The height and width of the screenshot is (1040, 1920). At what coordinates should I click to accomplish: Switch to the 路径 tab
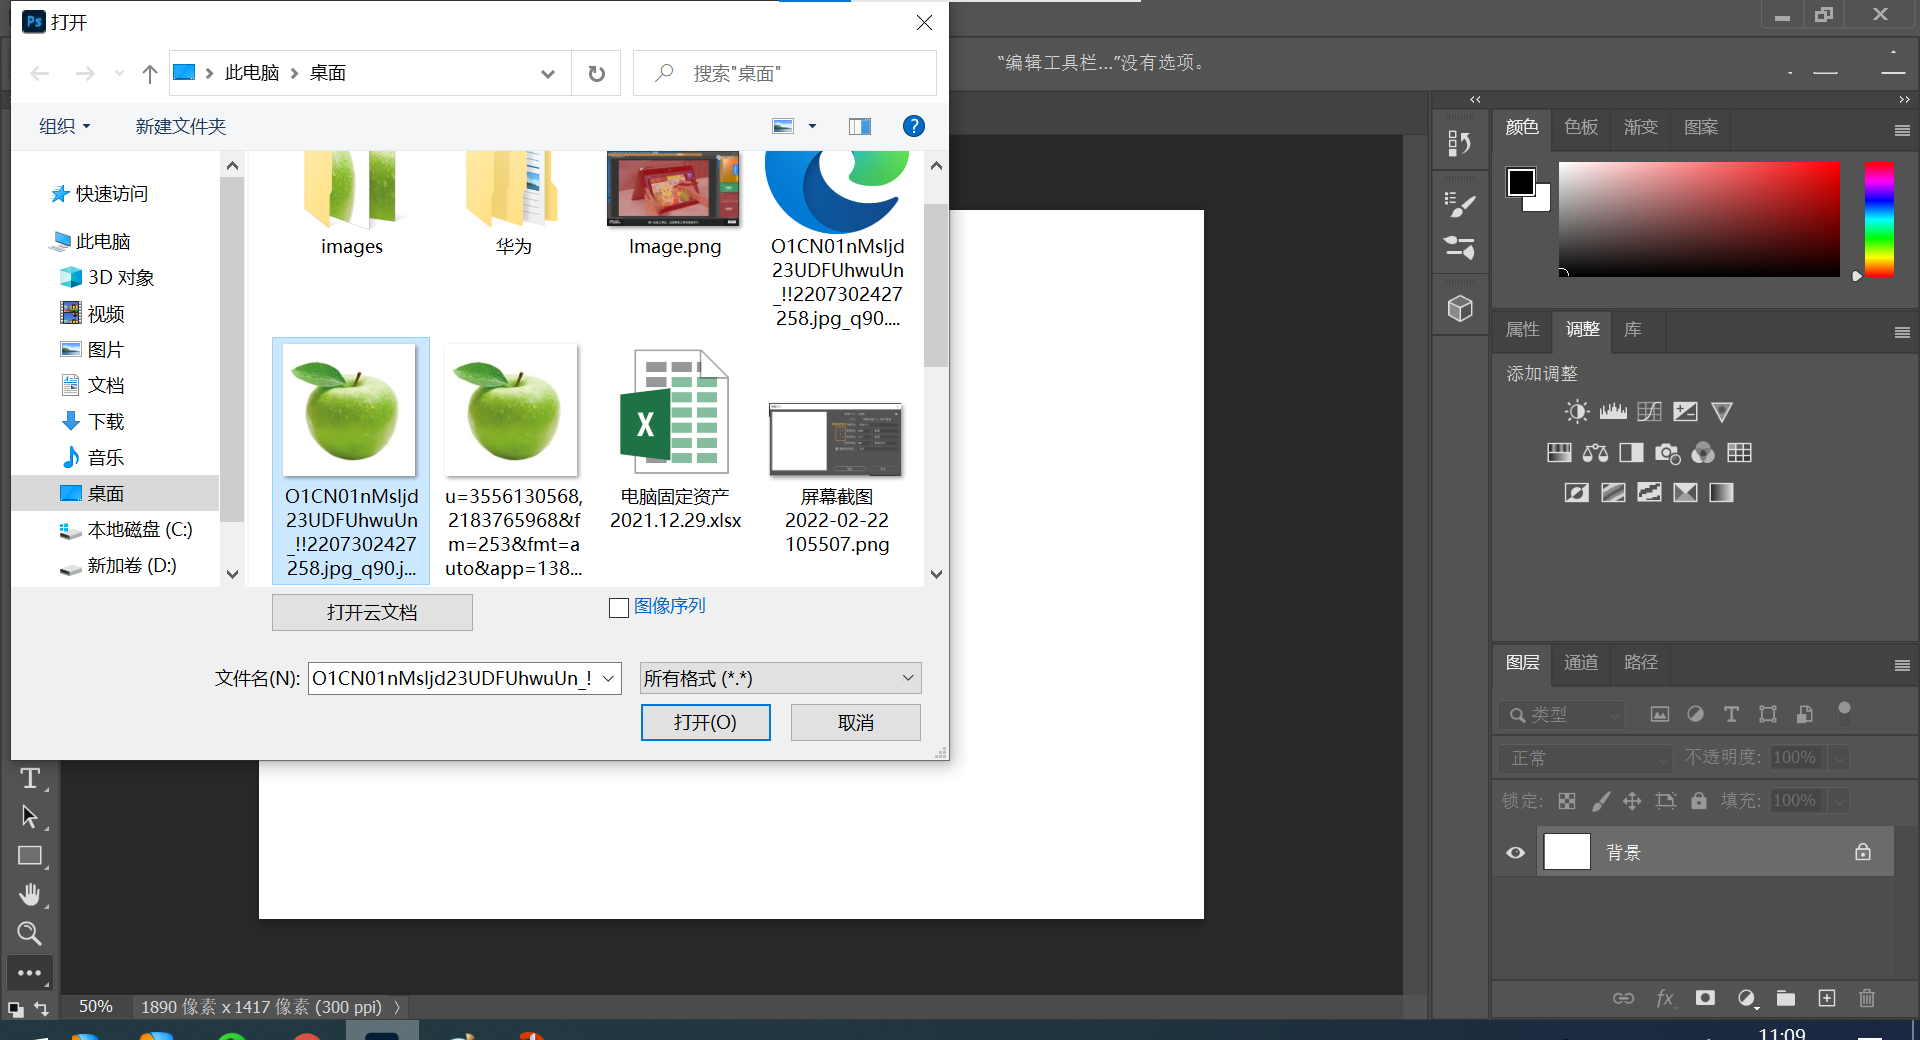tap(1641, 662)
